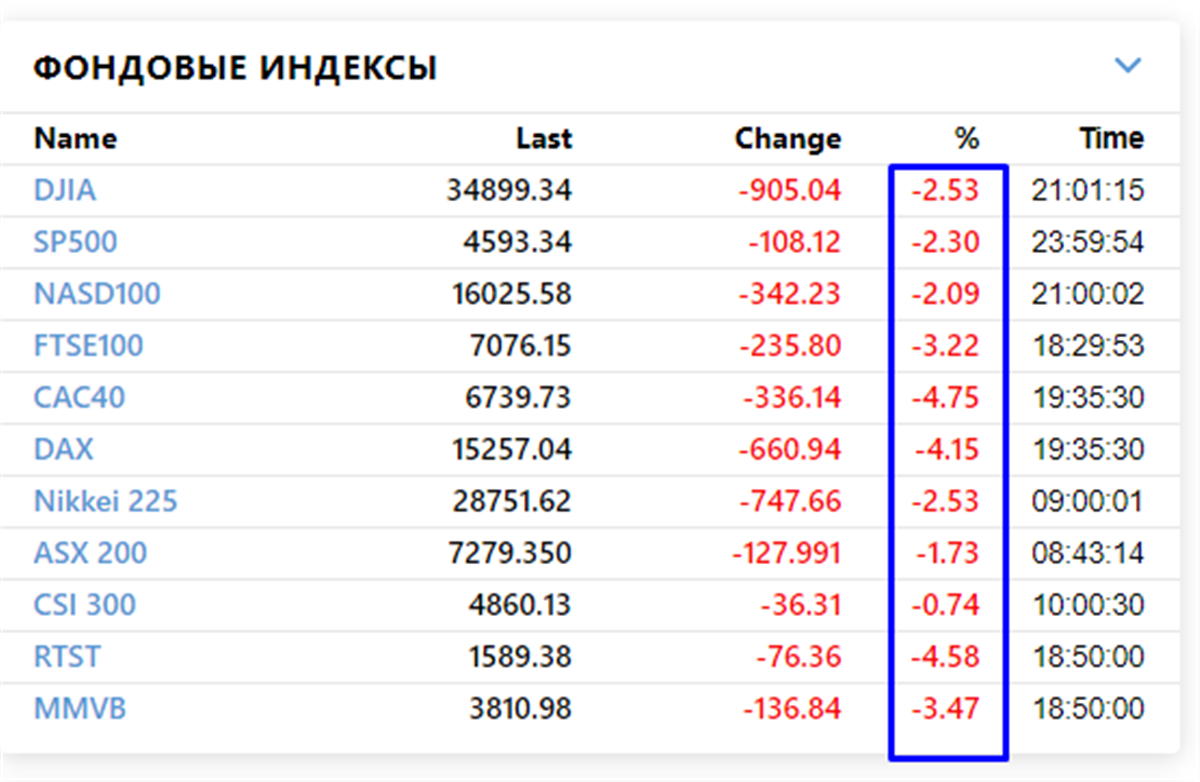Sort the table by Last column
Screen dimensions: 1200x782
[x=543, y=138]
